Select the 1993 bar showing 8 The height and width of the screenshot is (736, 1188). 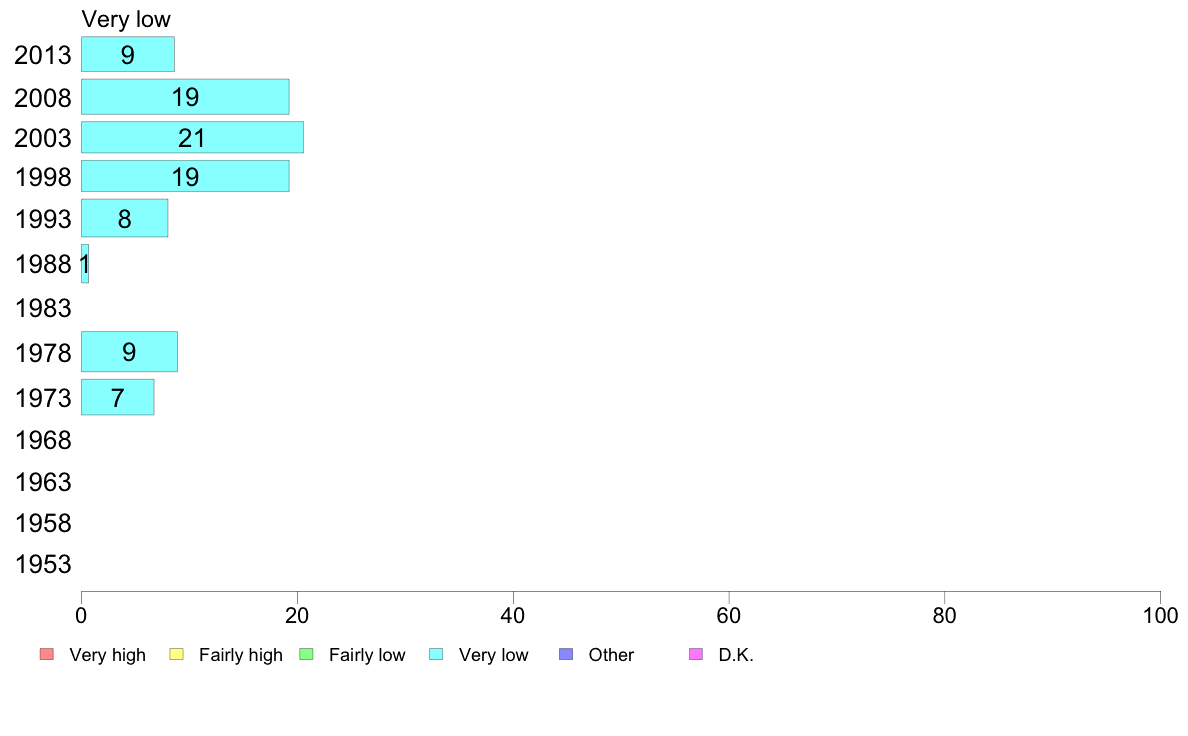(x=124, y=218)
